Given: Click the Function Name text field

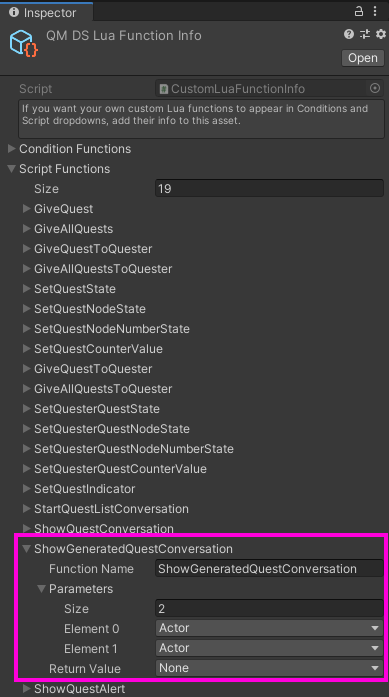Looking at the screenshot, I should click(x=269, y=569).
